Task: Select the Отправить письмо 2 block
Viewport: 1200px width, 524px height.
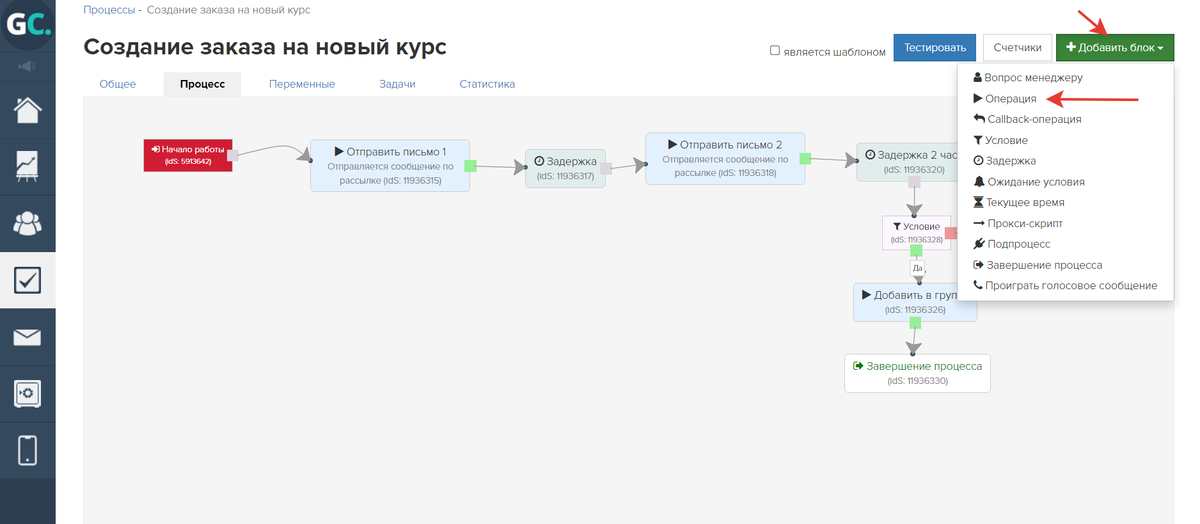Action: click(725, 158)
